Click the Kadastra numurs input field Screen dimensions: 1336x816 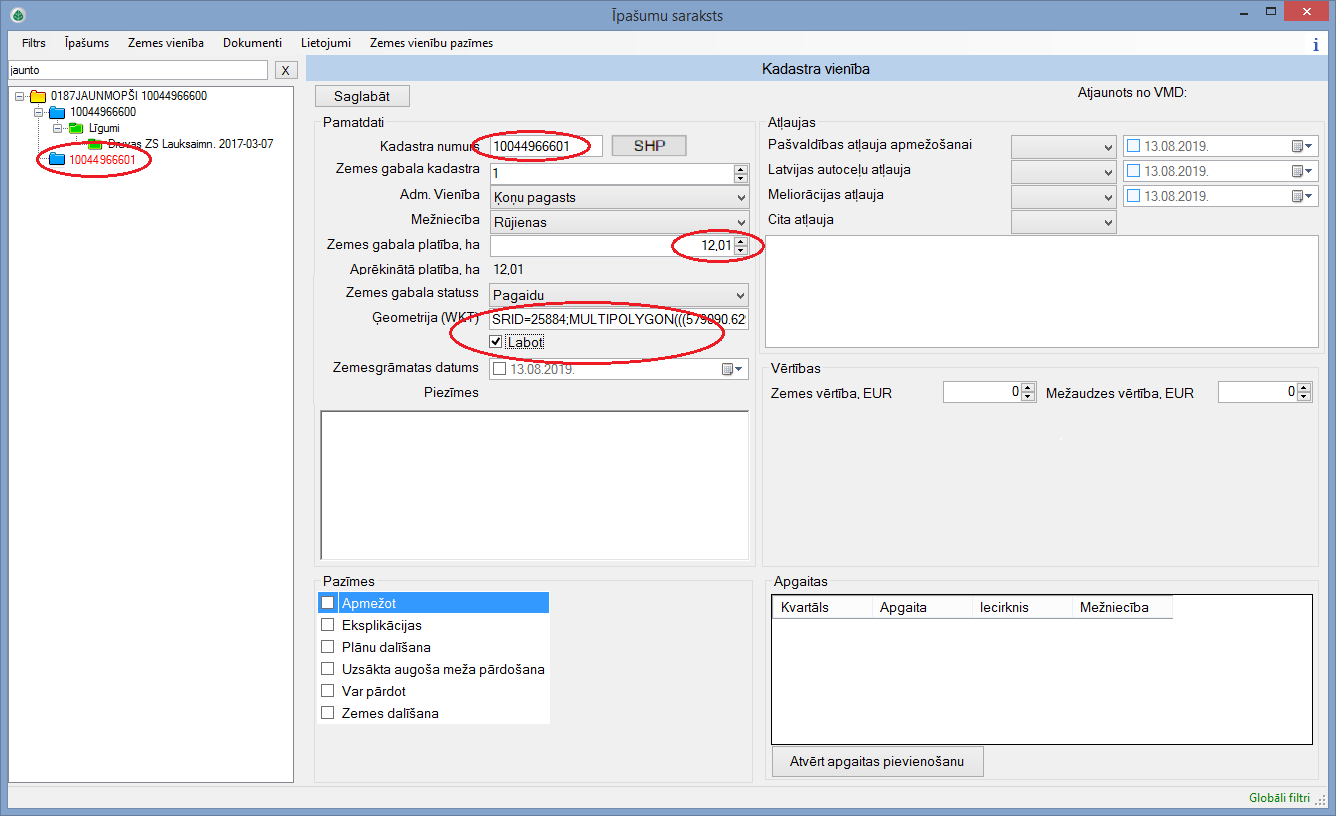click(545, 147)
